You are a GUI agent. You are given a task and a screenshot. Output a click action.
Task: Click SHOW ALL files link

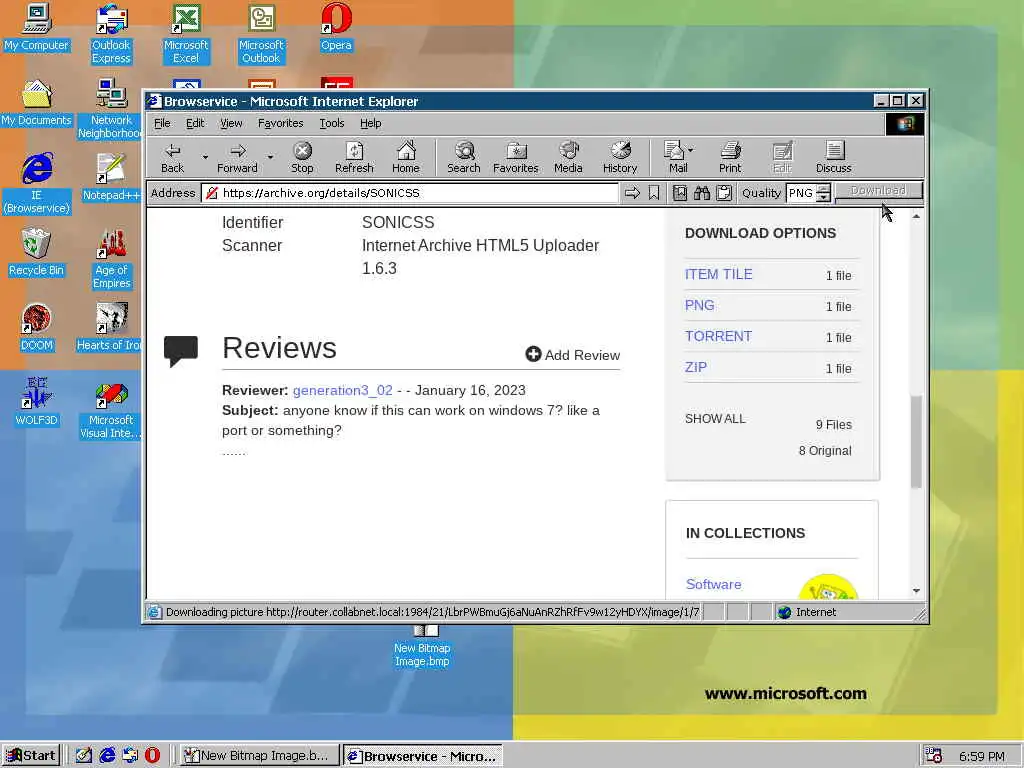coord(715,419)
